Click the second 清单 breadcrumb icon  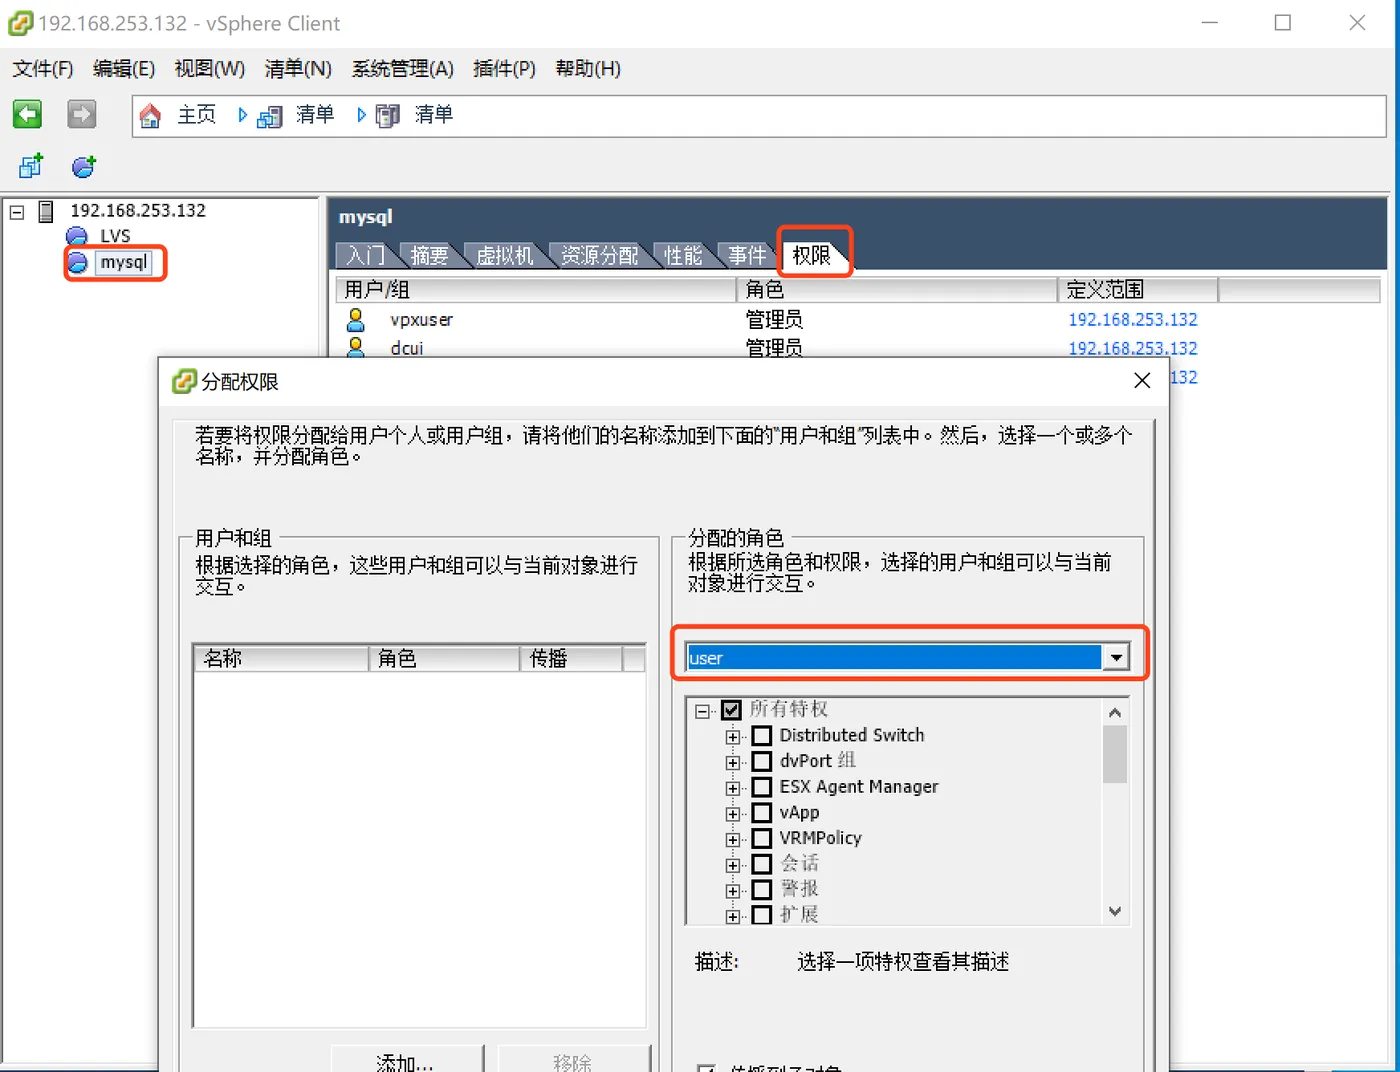click(388, 116)
